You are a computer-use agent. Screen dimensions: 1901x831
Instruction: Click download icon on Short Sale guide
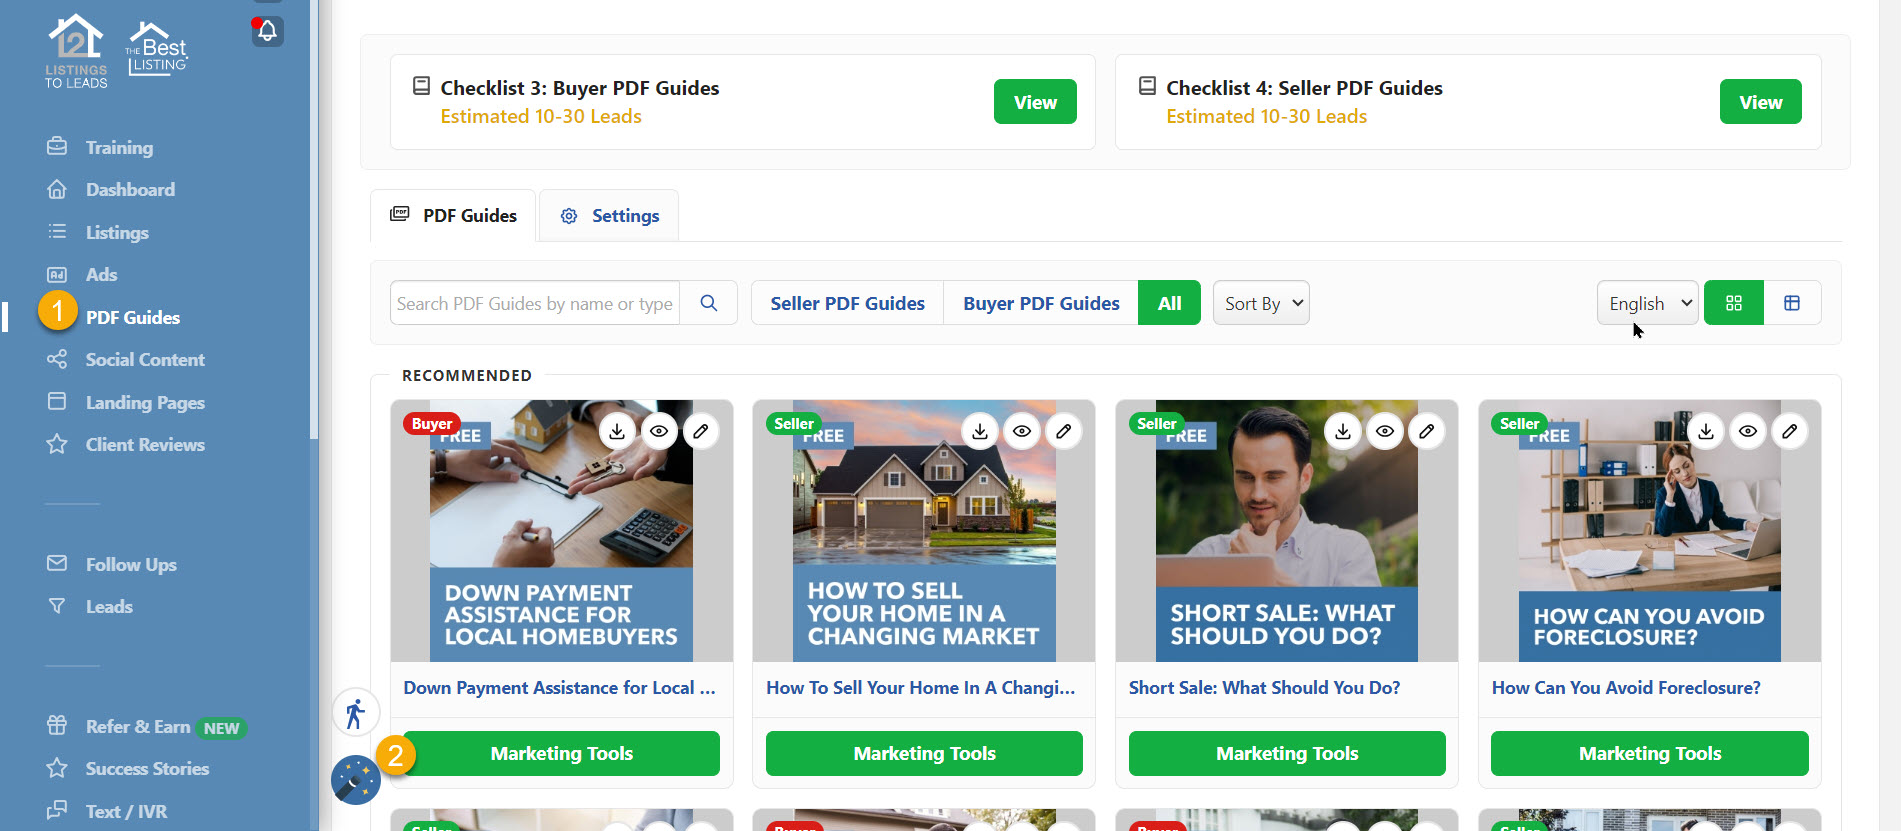(x=1343, y=431)
